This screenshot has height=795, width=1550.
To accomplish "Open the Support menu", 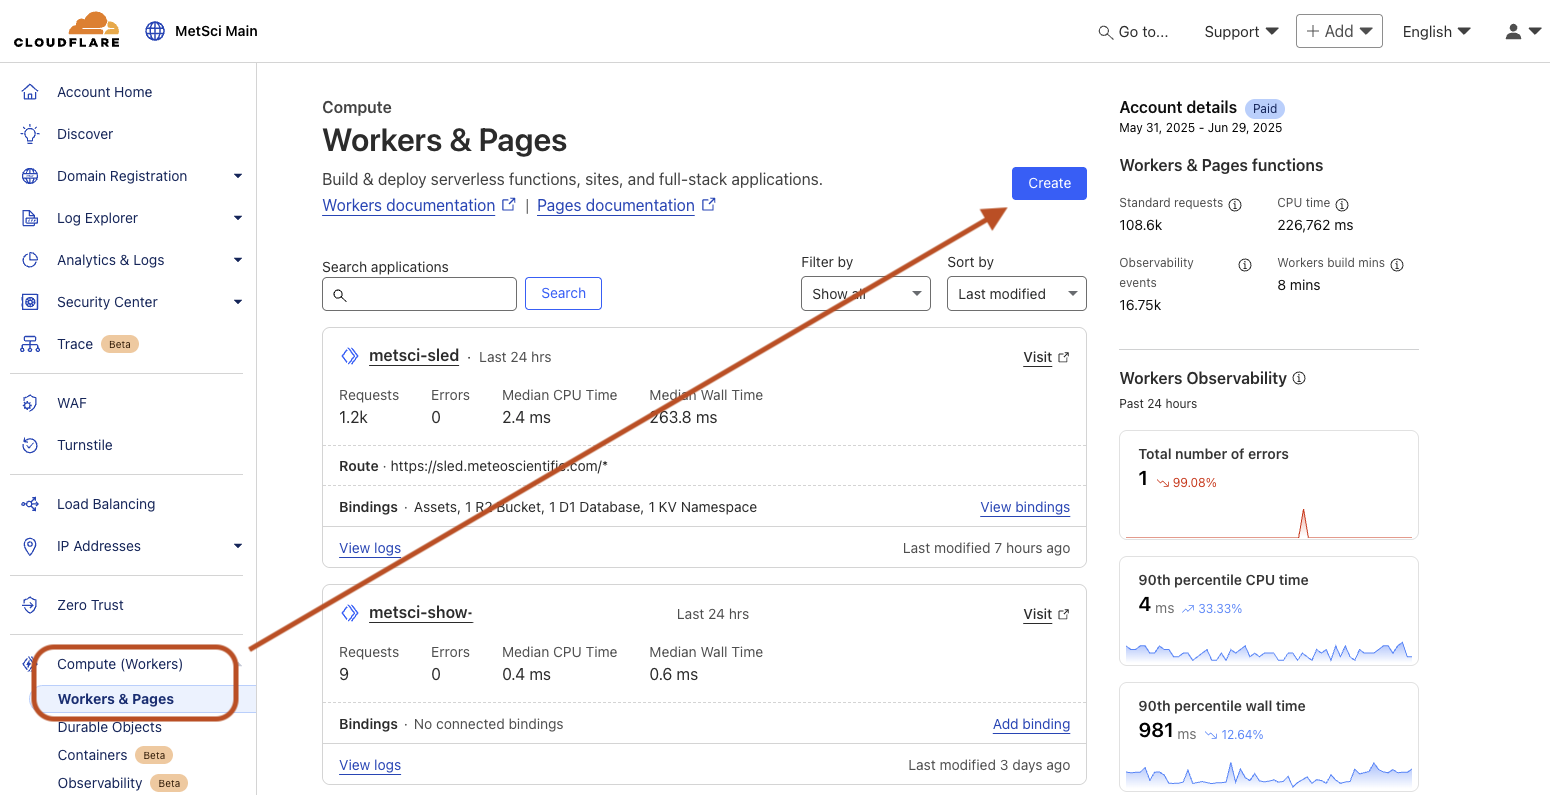I will [1240, 31].
